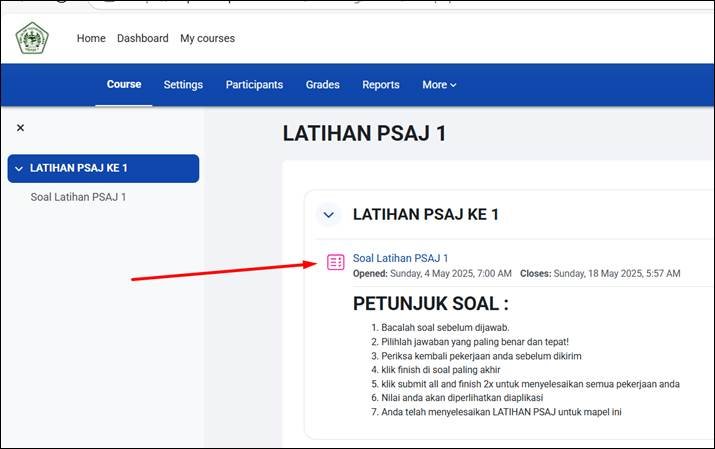
Task: Click the LATIHAN PSAJ KE 1 section title
Action: click(425, 215)
